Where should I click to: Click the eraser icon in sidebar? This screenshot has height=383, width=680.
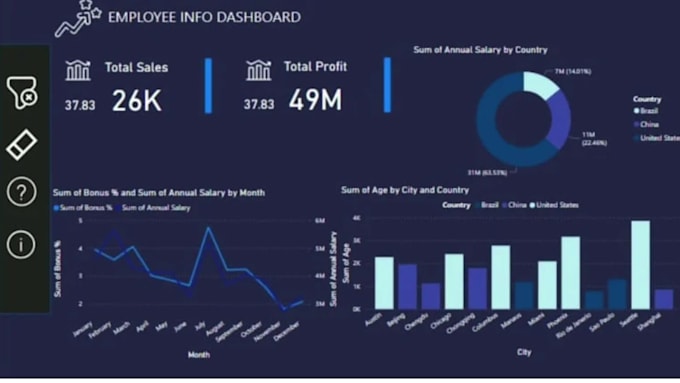click(21, 144)
